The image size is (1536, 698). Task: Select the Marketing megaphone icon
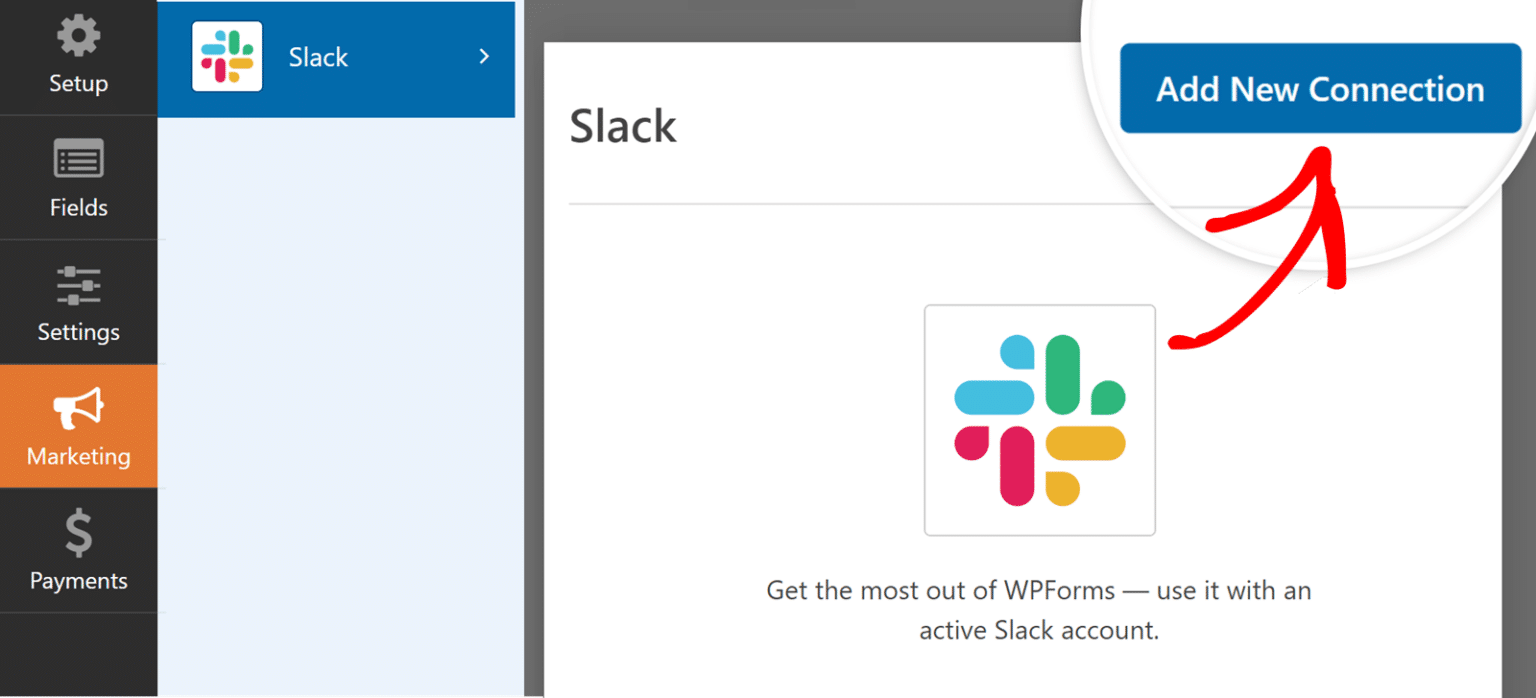click(x=78, y=407)
